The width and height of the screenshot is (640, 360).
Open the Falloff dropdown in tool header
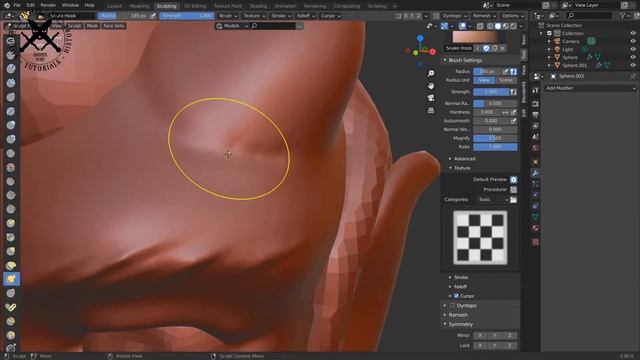coord(306,16)
